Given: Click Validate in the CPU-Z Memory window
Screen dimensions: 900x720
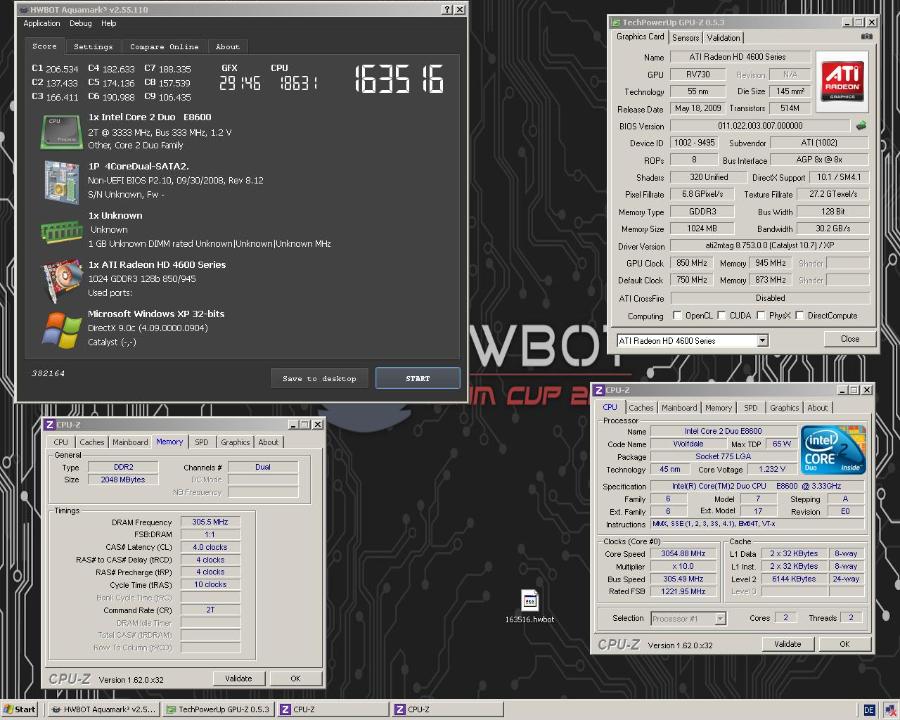Looking at the screenshot, I should coord(238,678).
